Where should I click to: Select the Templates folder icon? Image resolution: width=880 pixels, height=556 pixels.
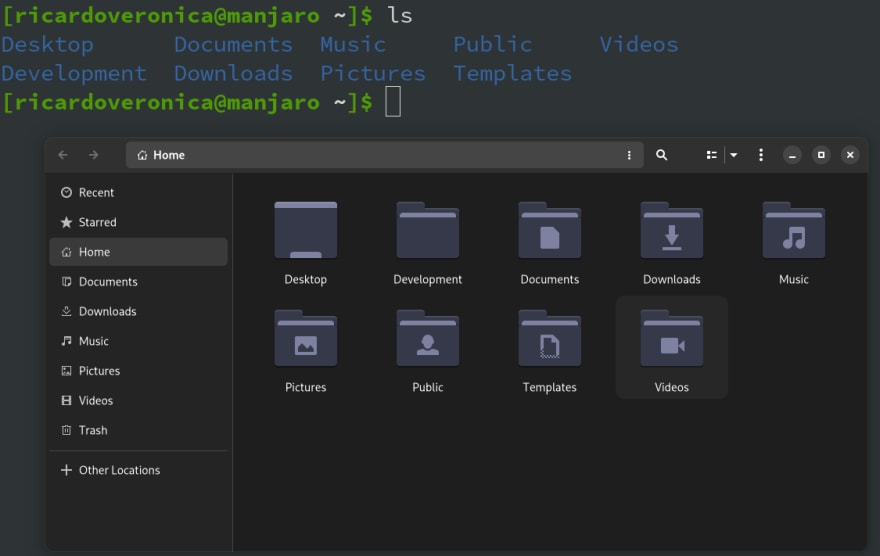click(549, 338)
